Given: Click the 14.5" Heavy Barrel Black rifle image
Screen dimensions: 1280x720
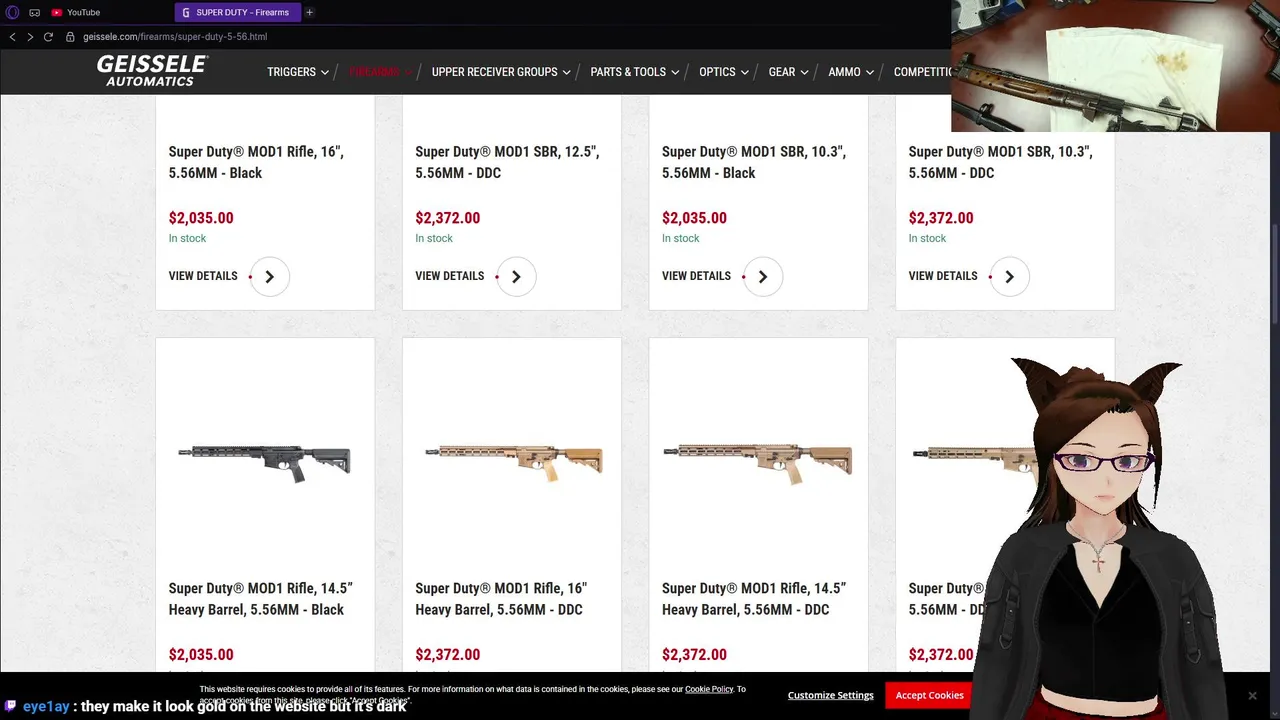Looking at the screenshot, I should pyautogui.click(x=265, y=463).
